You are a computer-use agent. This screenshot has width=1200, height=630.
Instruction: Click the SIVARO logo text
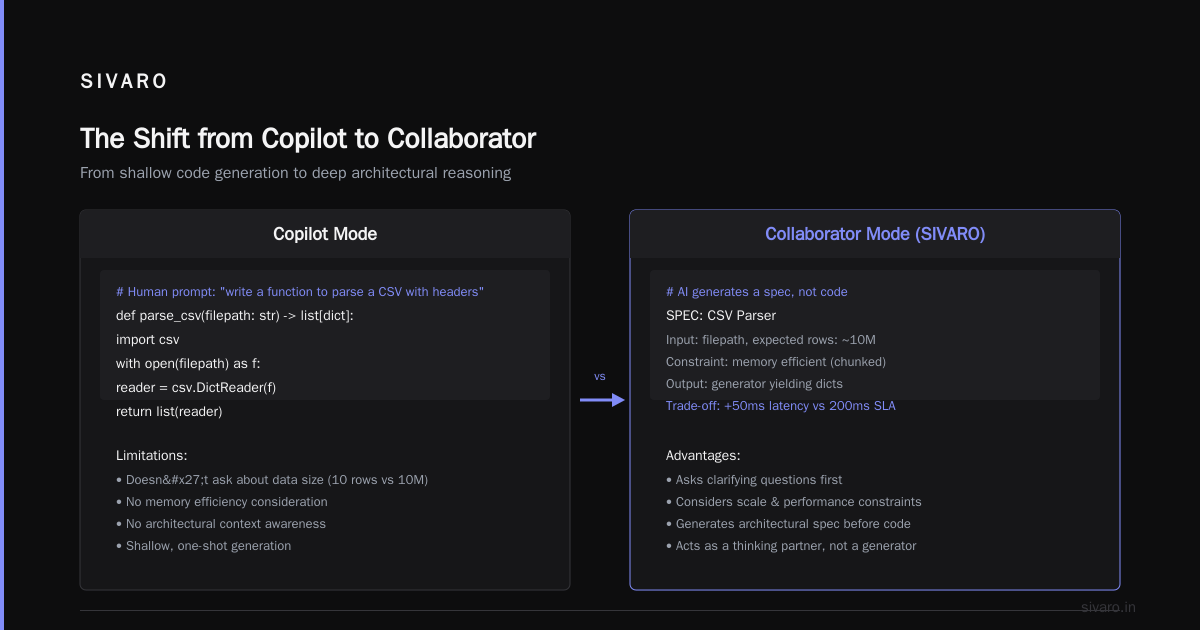point(124,82)
